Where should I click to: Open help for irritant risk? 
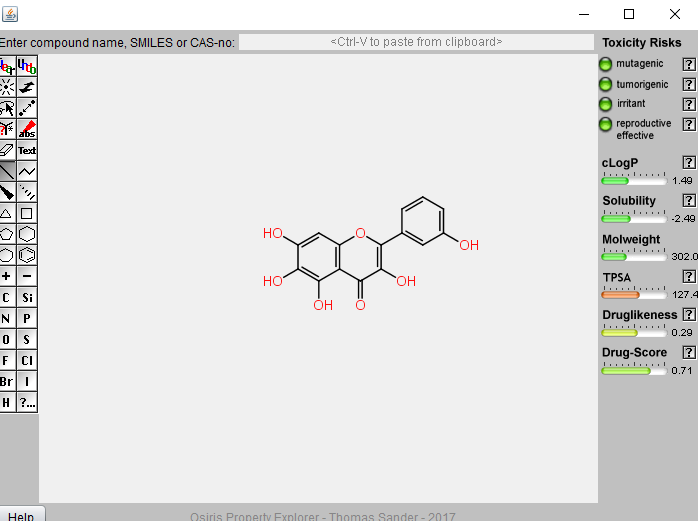pos(689,104)
